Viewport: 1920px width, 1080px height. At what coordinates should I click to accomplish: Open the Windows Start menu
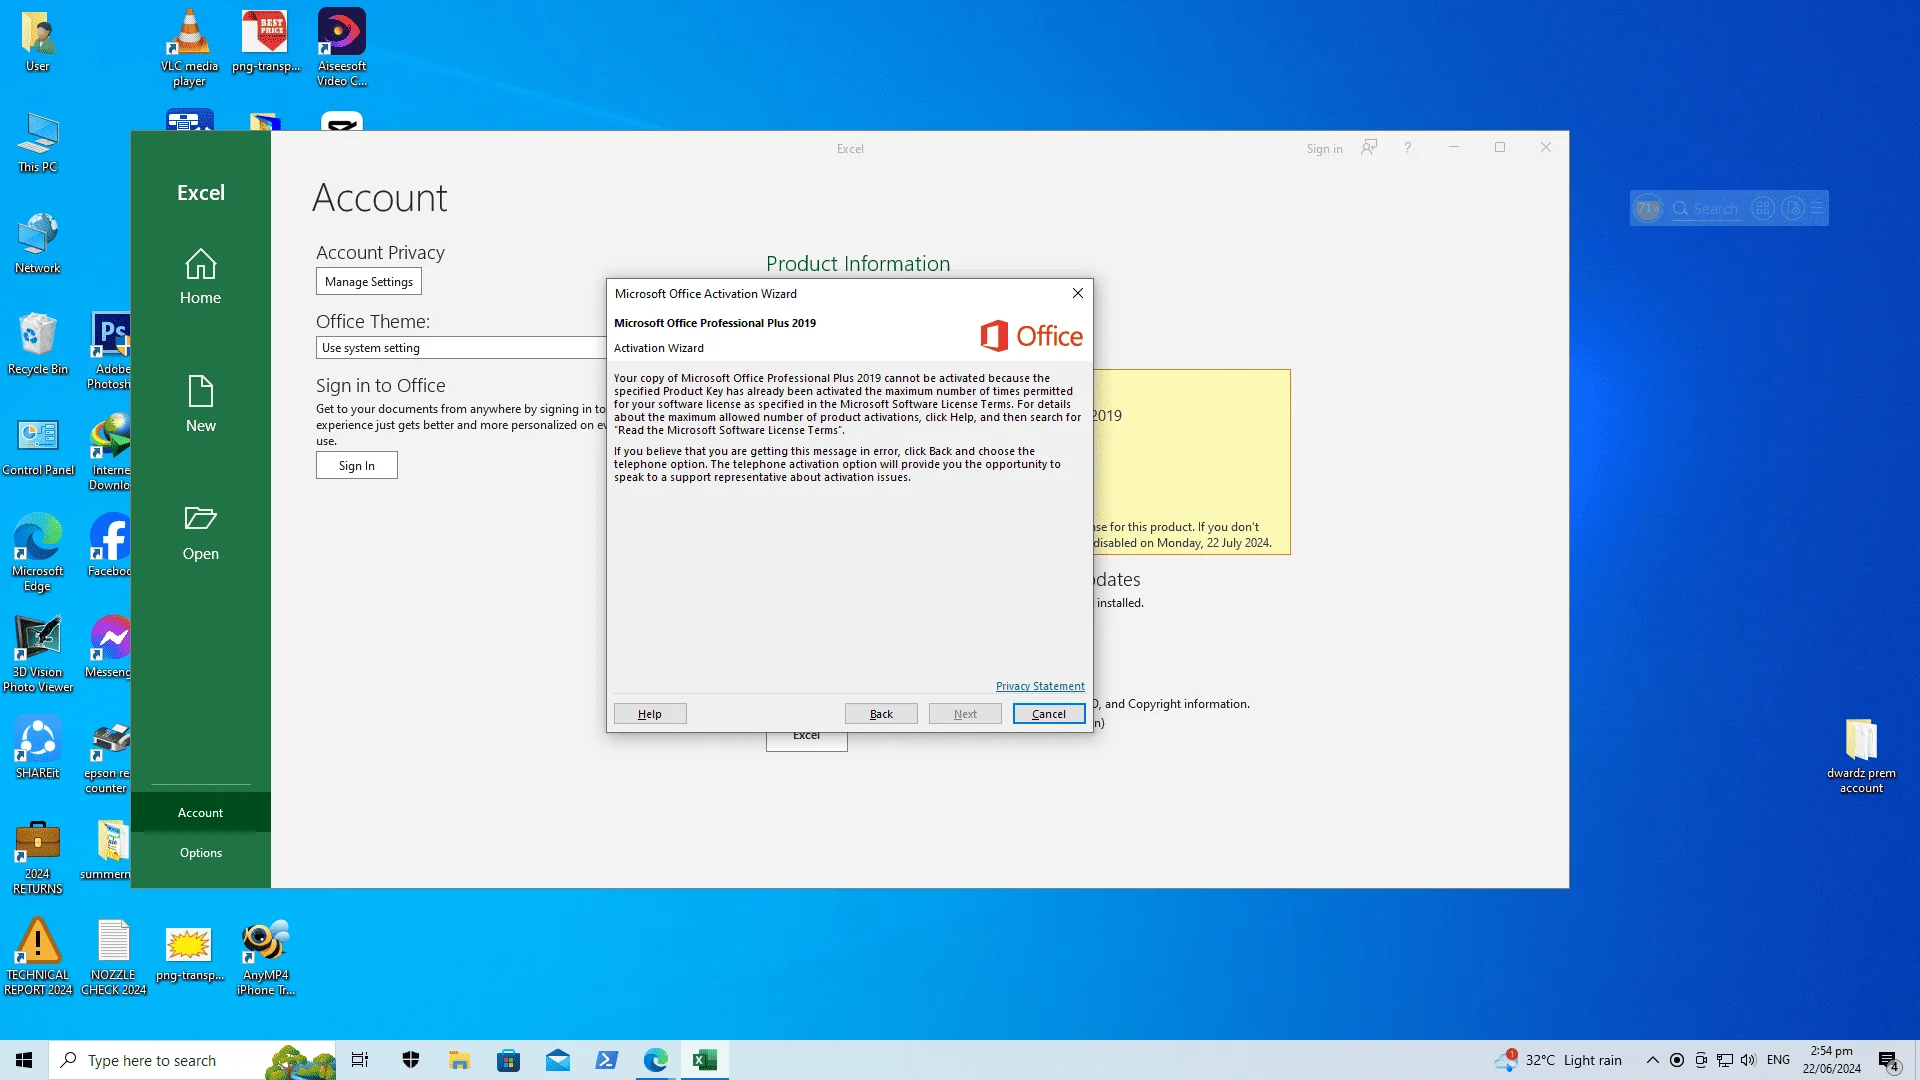[x=24, y=1060]
